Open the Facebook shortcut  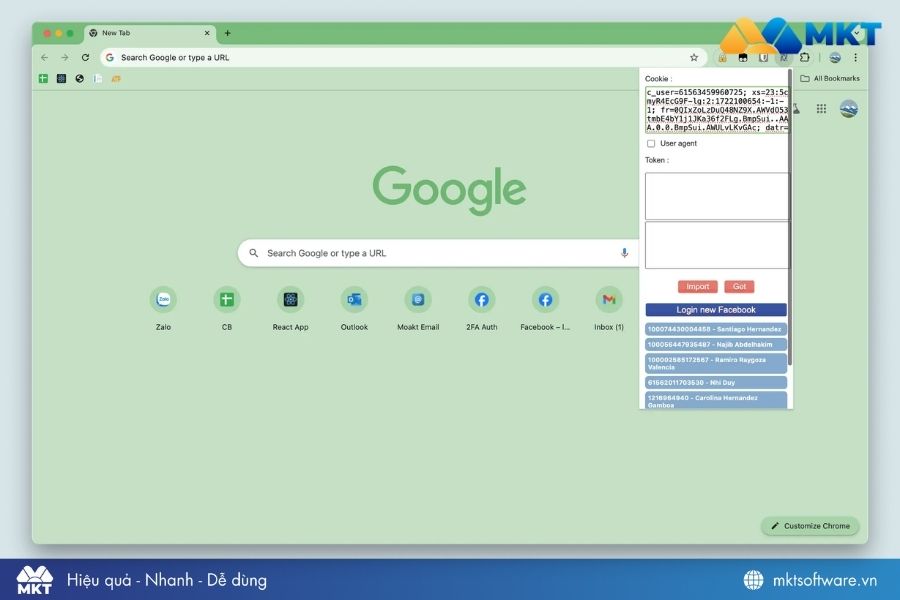pos(545,300)
